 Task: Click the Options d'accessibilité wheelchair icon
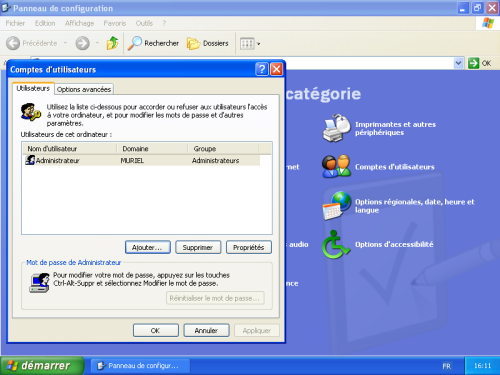336,244
